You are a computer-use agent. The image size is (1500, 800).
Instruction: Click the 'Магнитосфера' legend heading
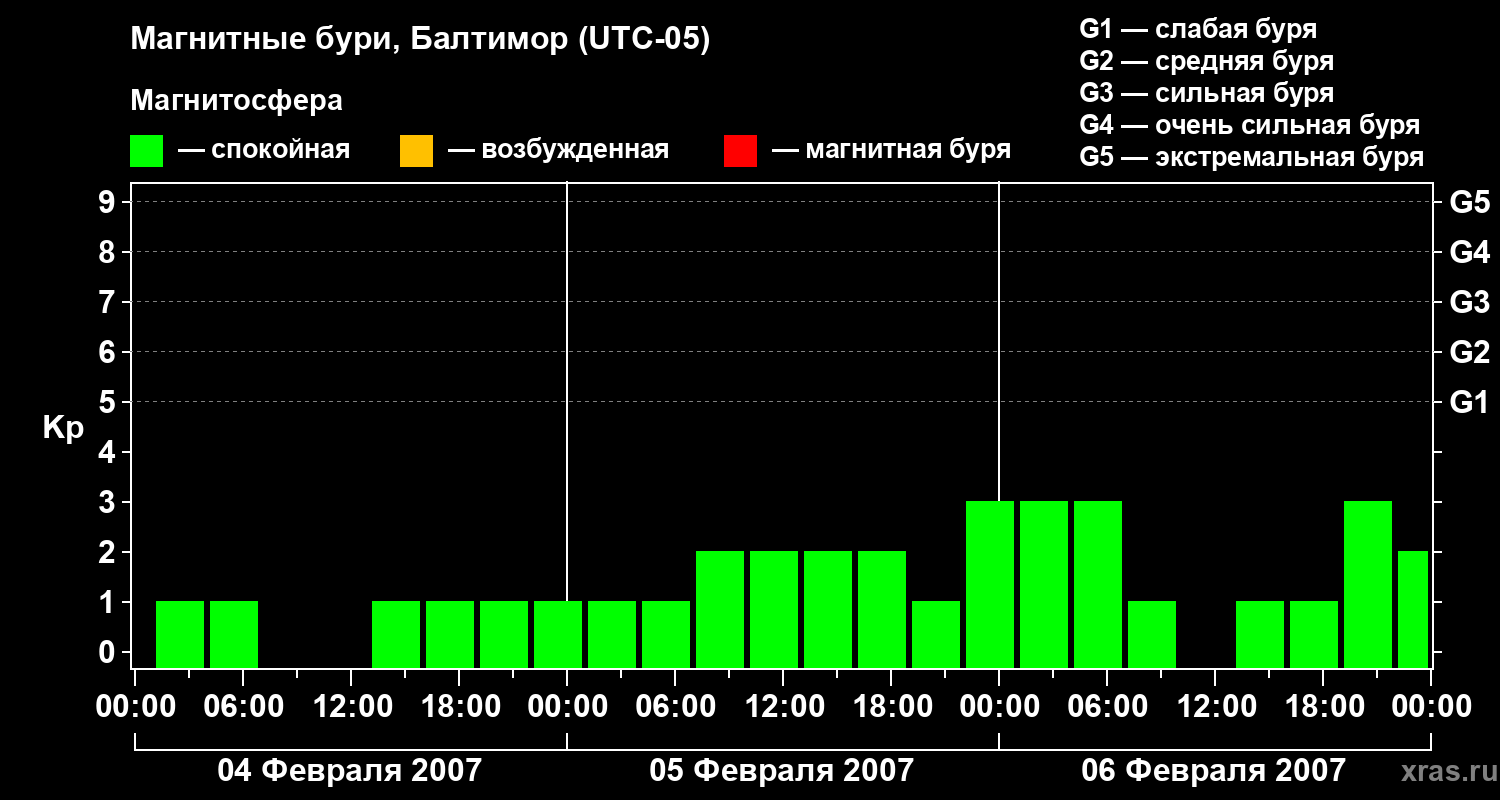[x=236, y=101]
